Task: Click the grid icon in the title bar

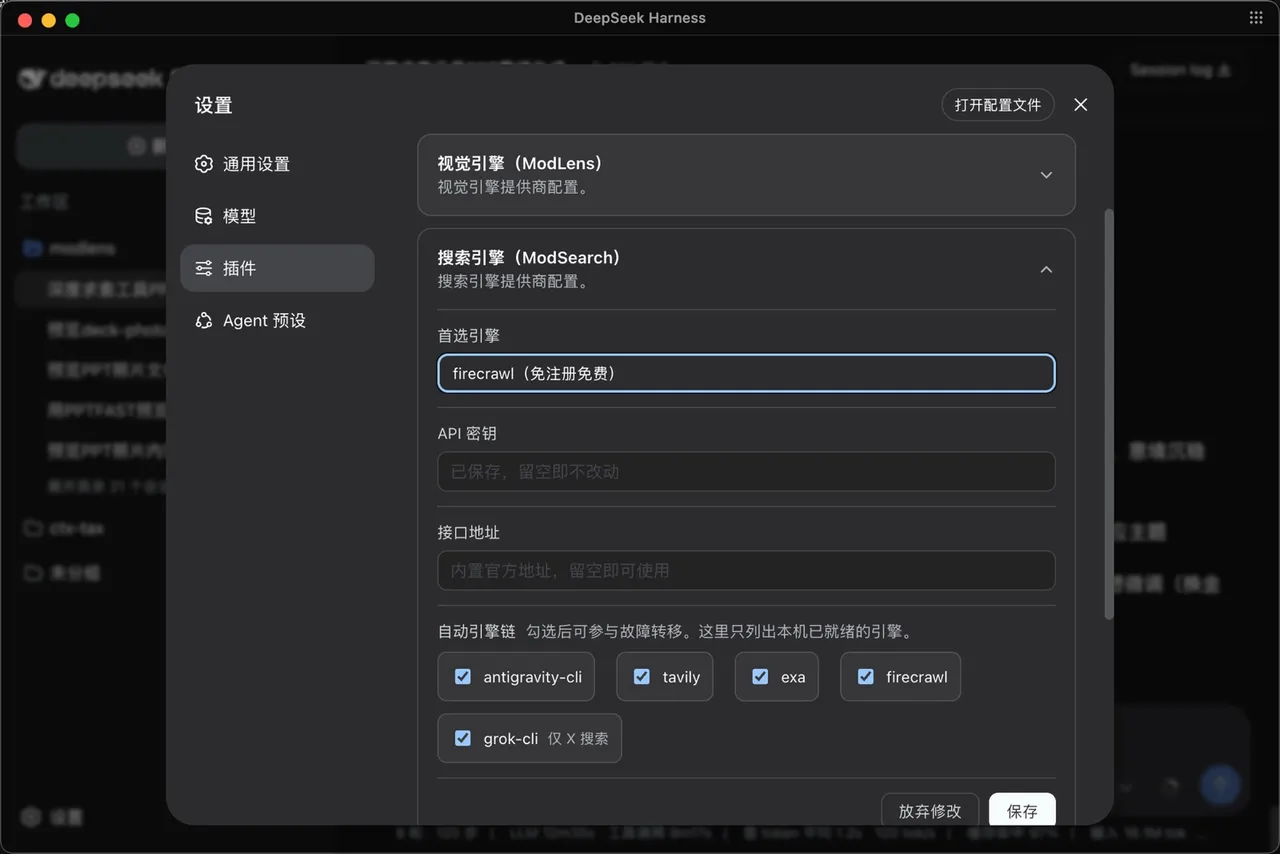Action: pyautogui.click(x=1256, y=18)
